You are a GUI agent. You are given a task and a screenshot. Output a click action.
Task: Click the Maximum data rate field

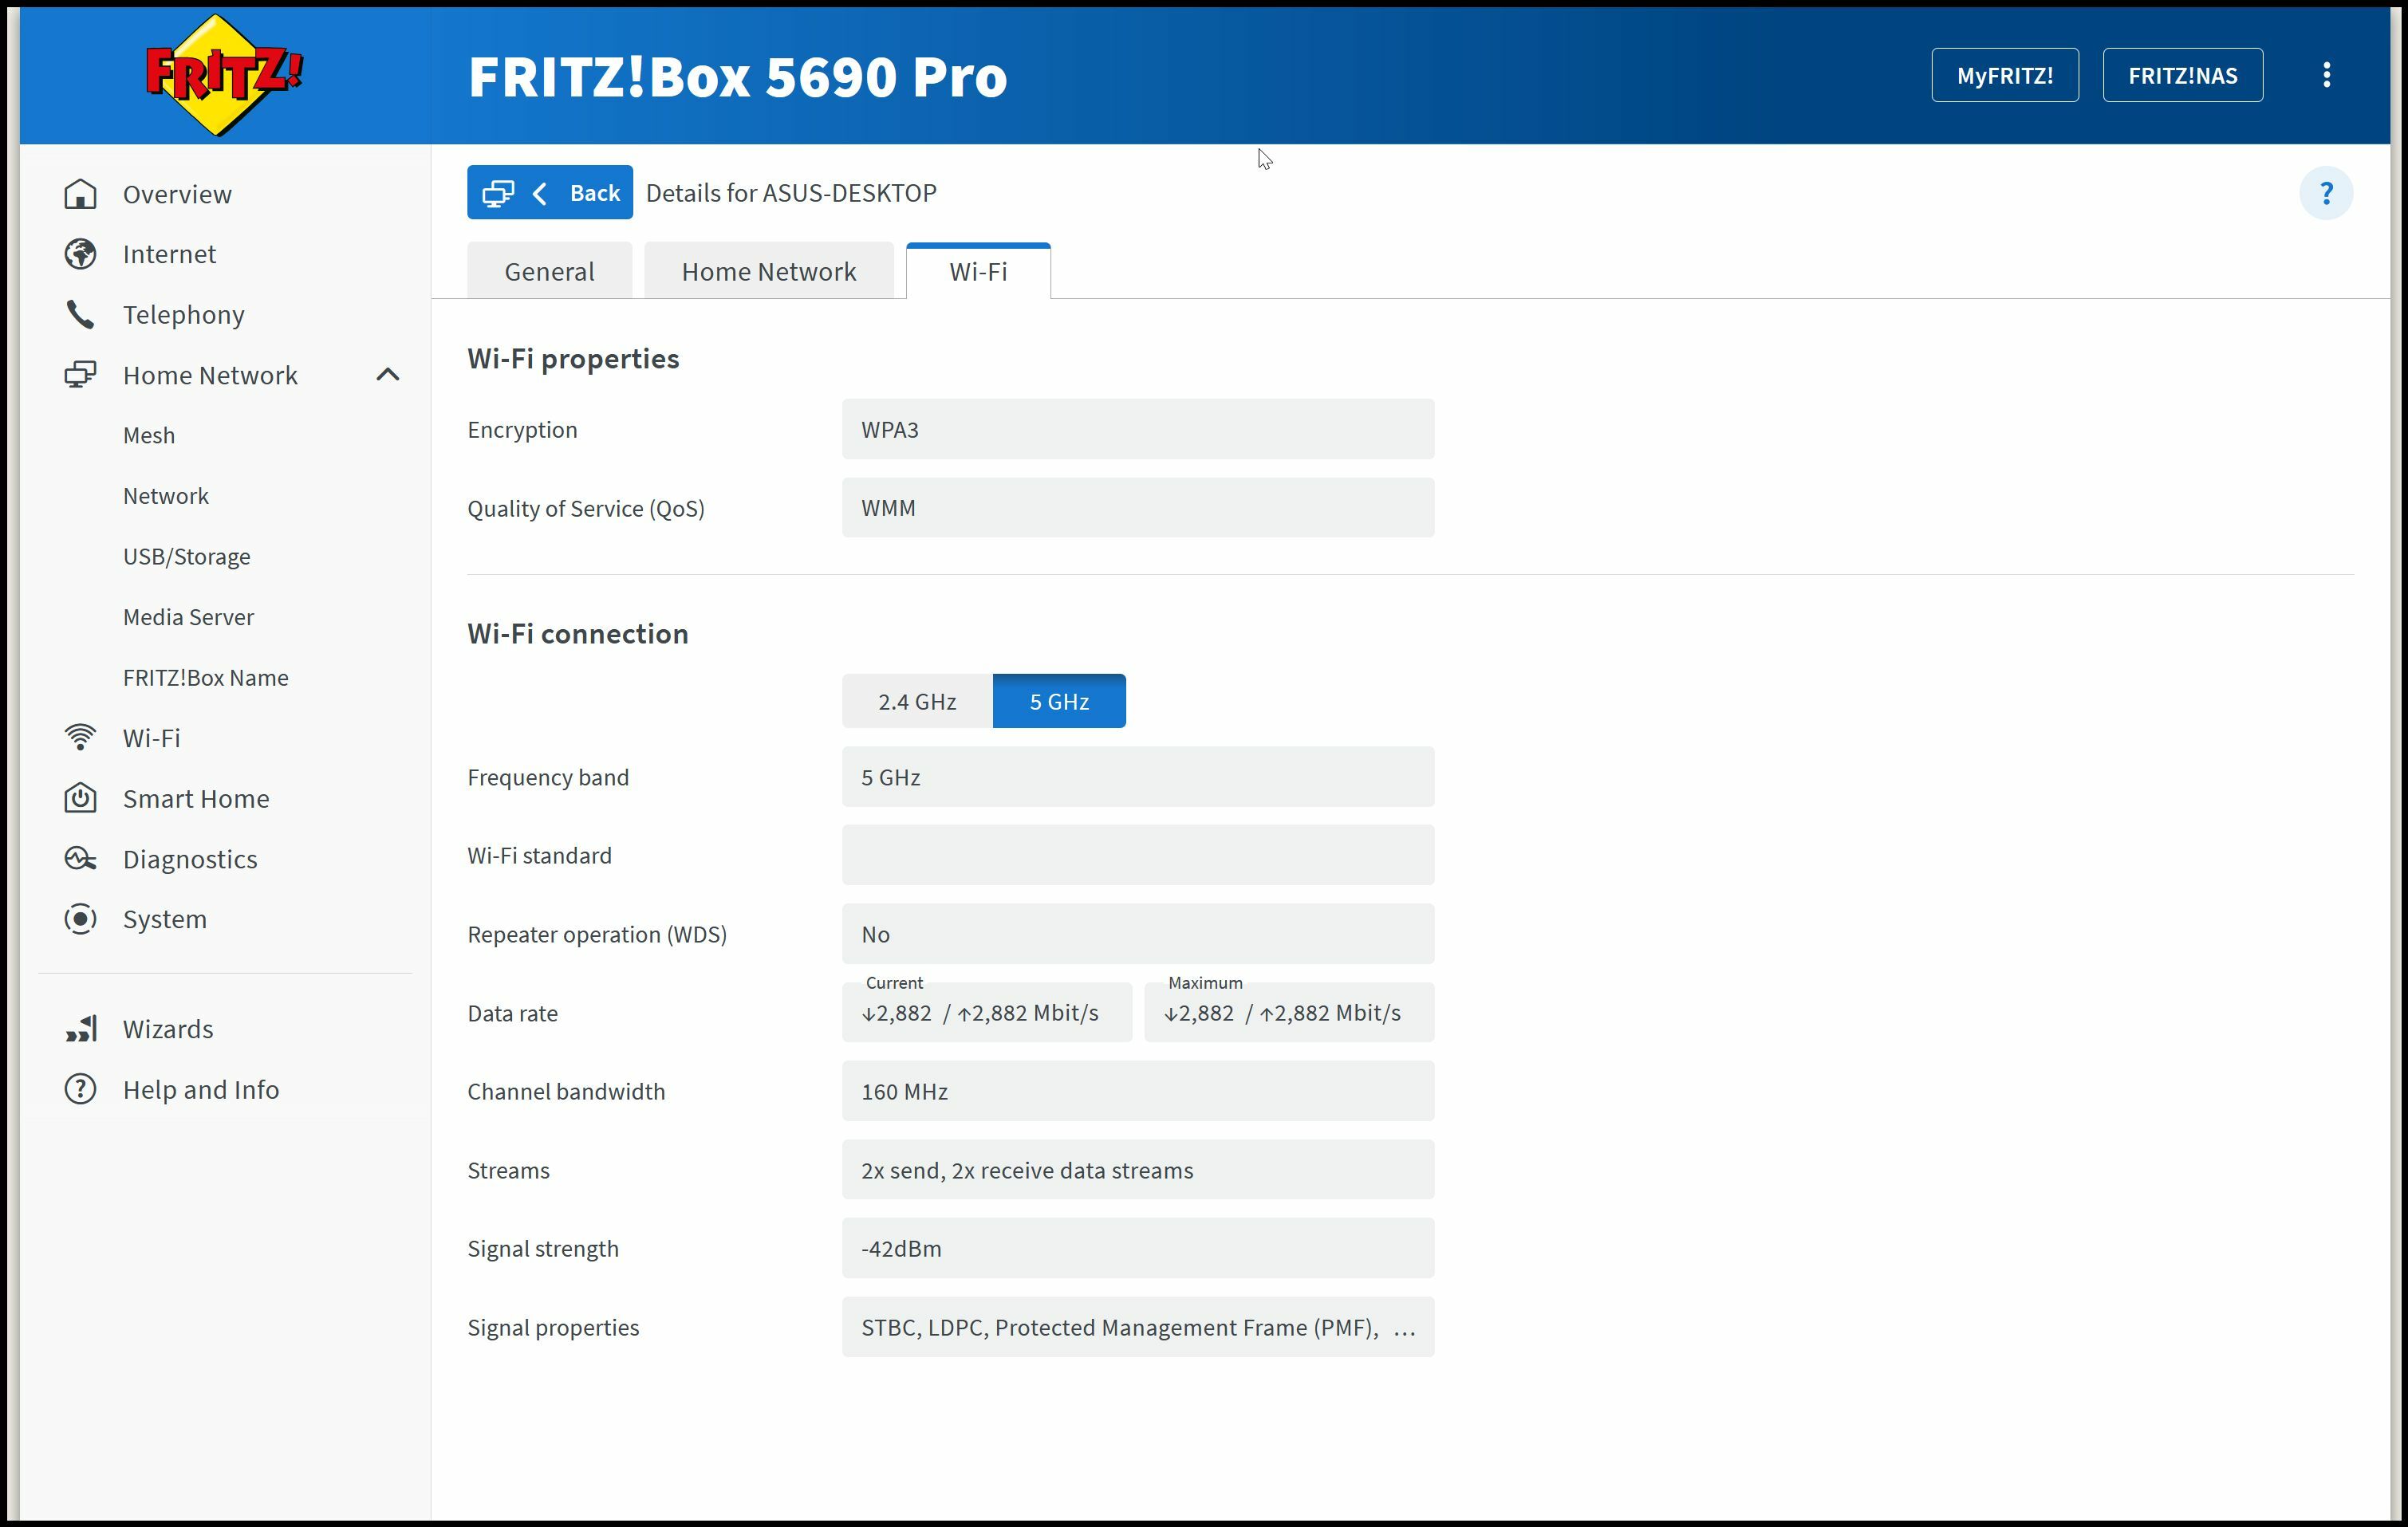coord(1289,1013)
